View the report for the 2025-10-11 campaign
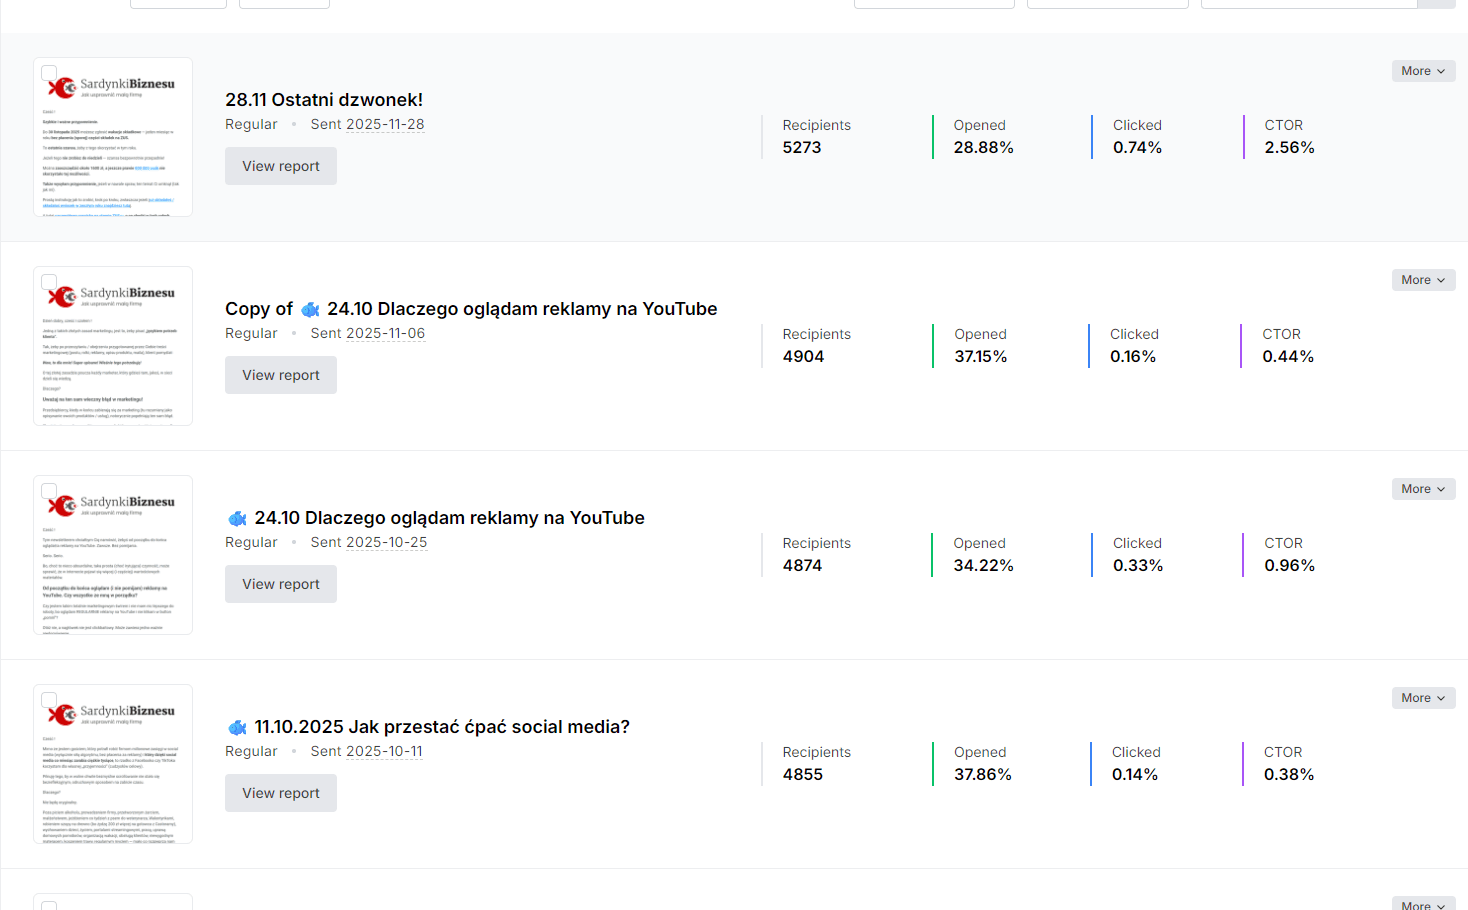 coord(281,793)
